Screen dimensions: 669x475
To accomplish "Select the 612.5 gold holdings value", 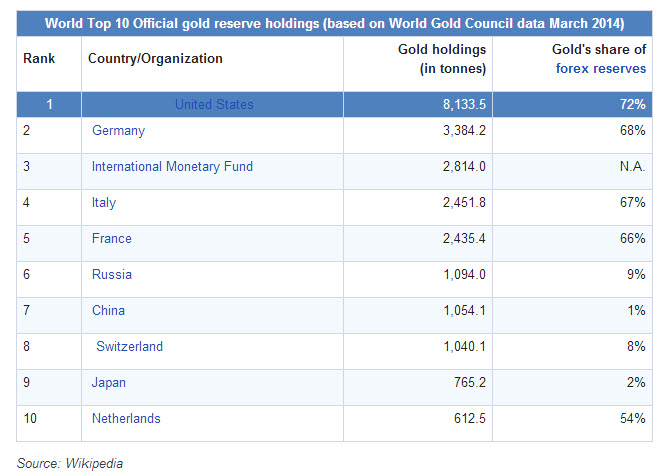I will coord(470,418).
